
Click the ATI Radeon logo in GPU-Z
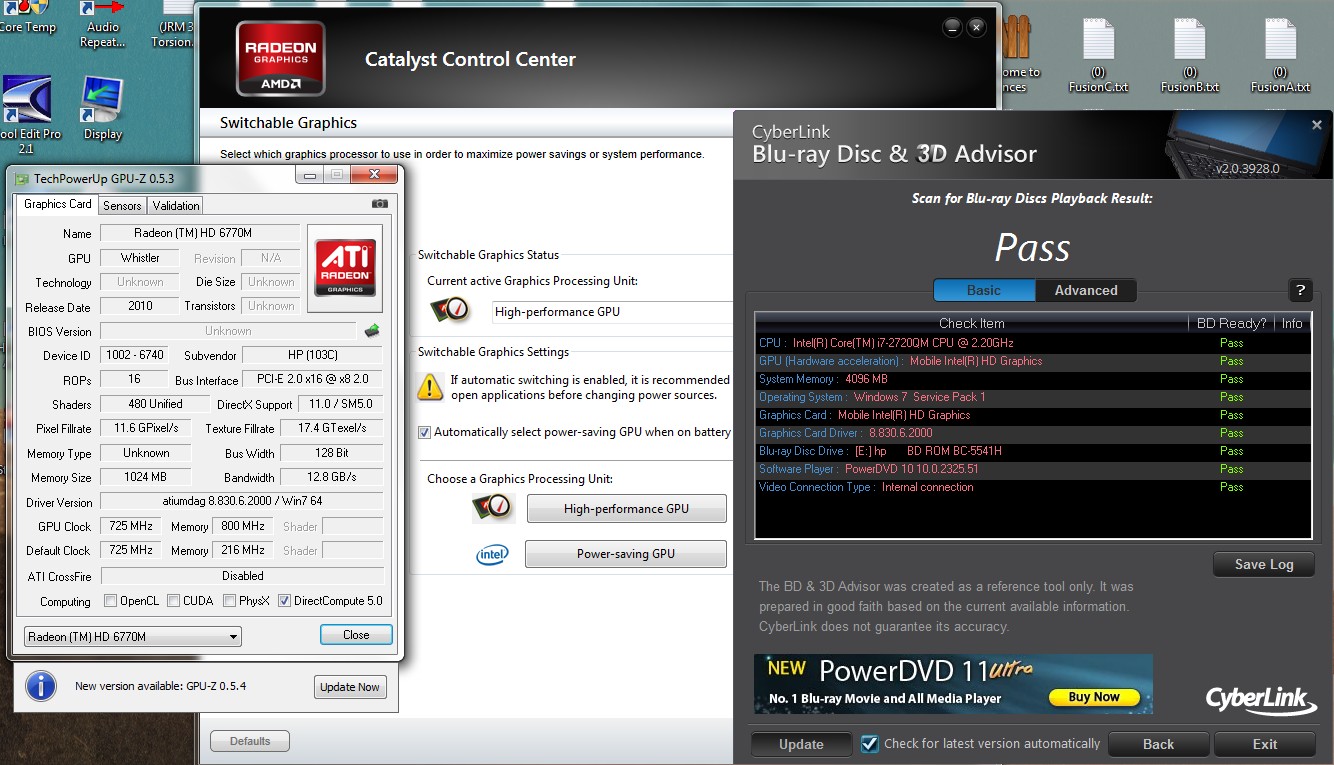[x=346, y=267]
